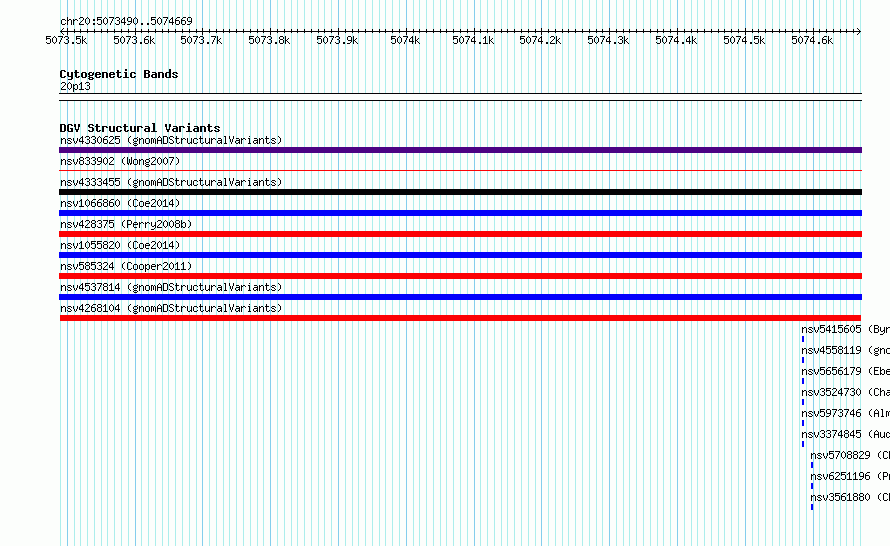Open nsv4268104 gnomAD variant label
Screen dimensions: 890x546
coord(171,308)
